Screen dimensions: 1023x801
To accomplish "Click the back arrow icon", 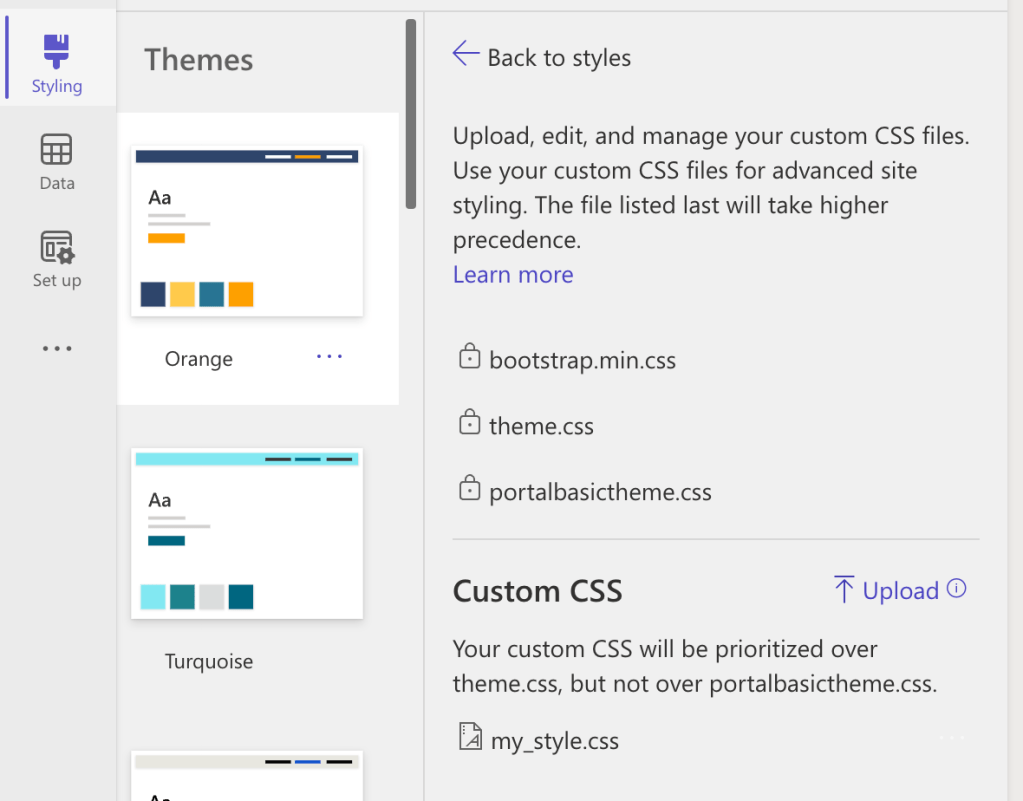I will (x=465, y=54).
